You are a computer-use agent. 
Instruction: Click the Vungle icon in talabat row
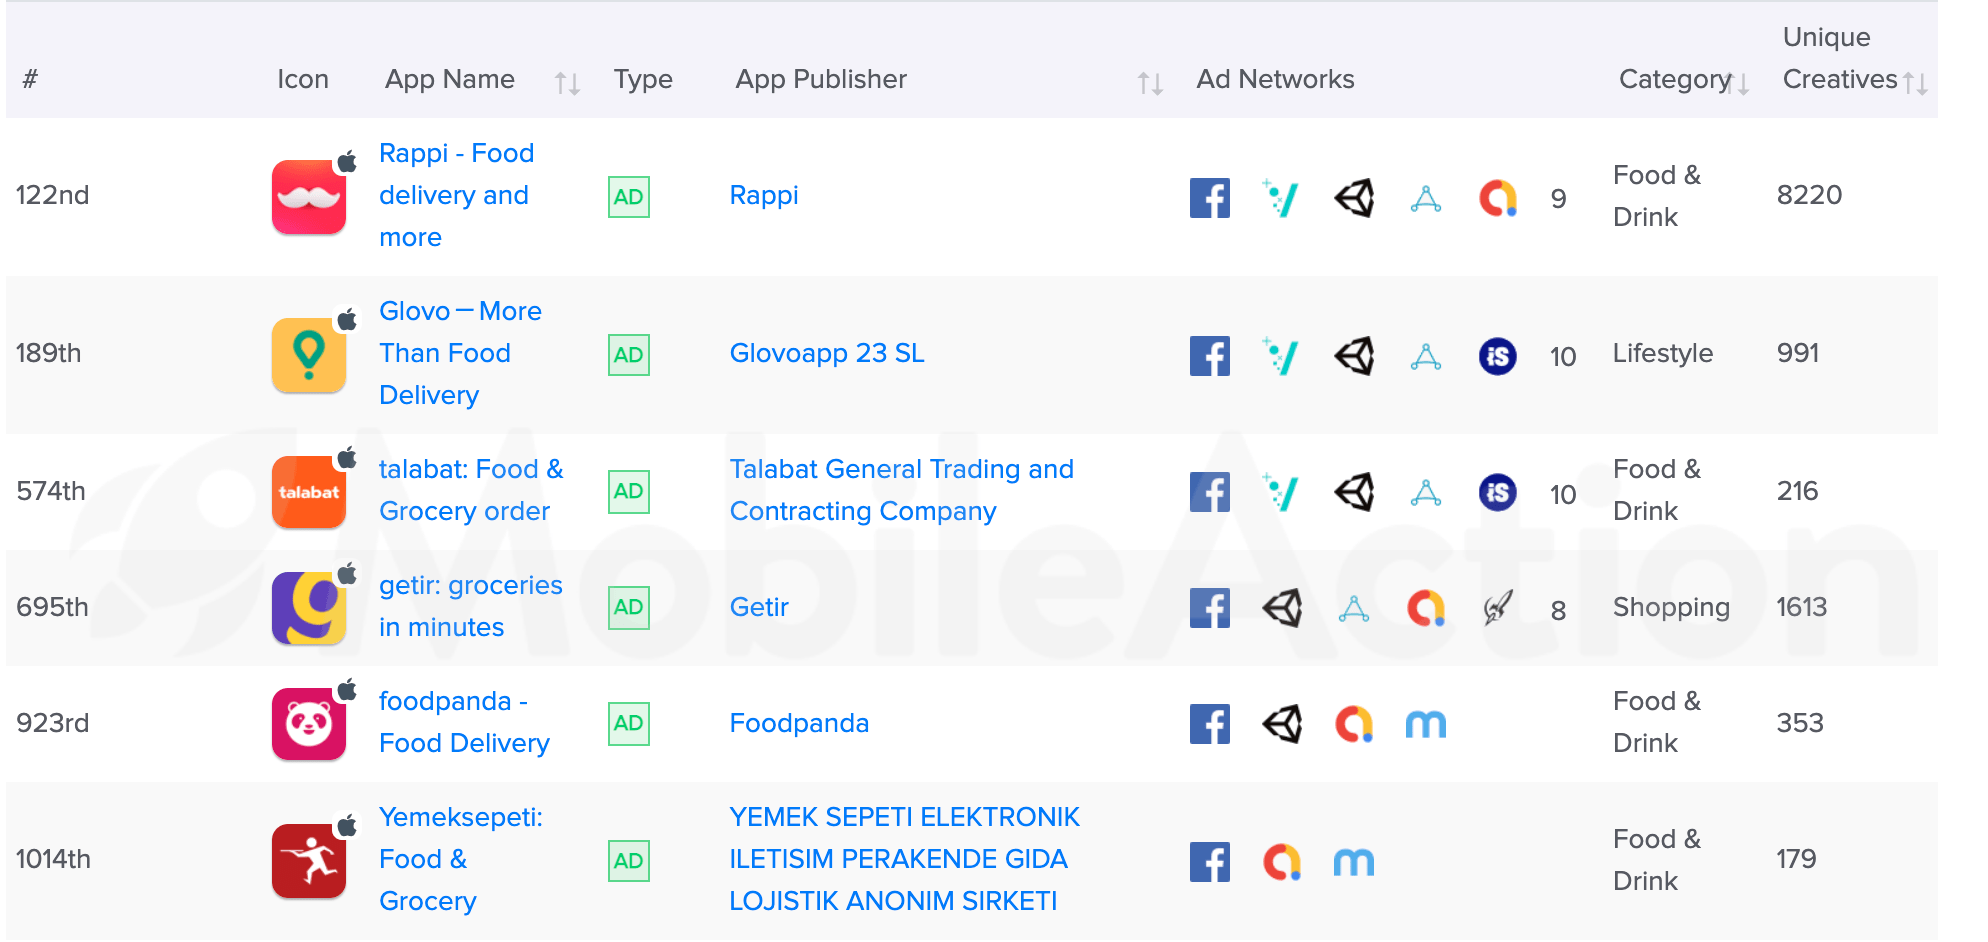[1281, 491]
